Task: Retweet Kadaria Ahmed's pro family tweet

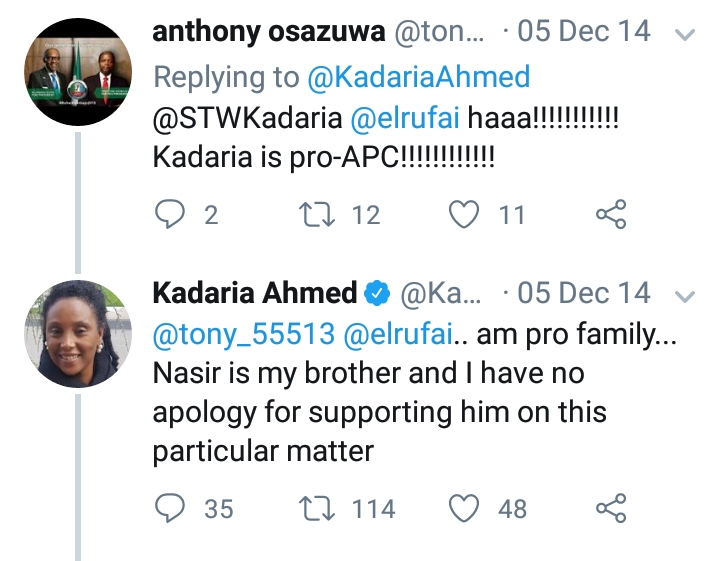Action: pos(318,509)
